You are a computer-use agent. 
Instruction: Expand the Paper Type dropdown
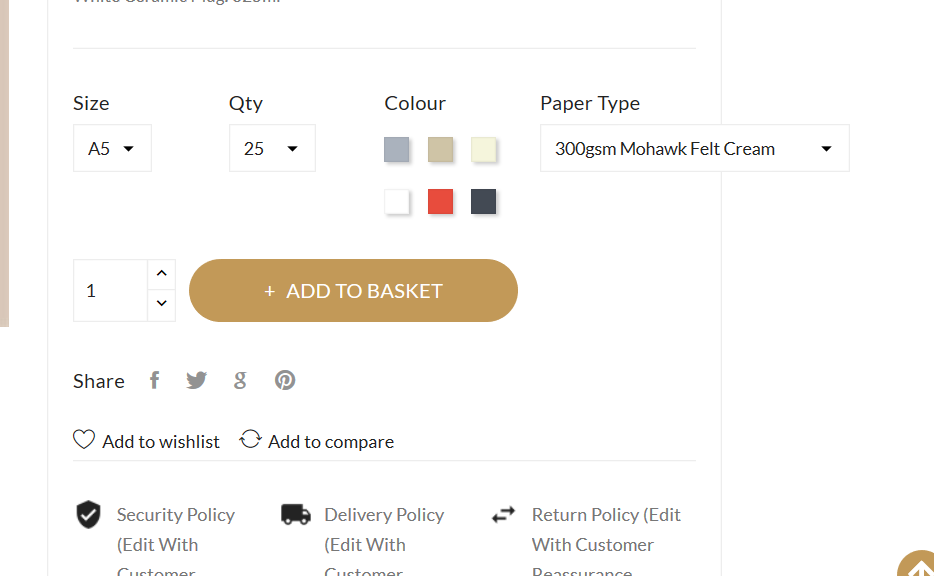[x=694, y=148]
